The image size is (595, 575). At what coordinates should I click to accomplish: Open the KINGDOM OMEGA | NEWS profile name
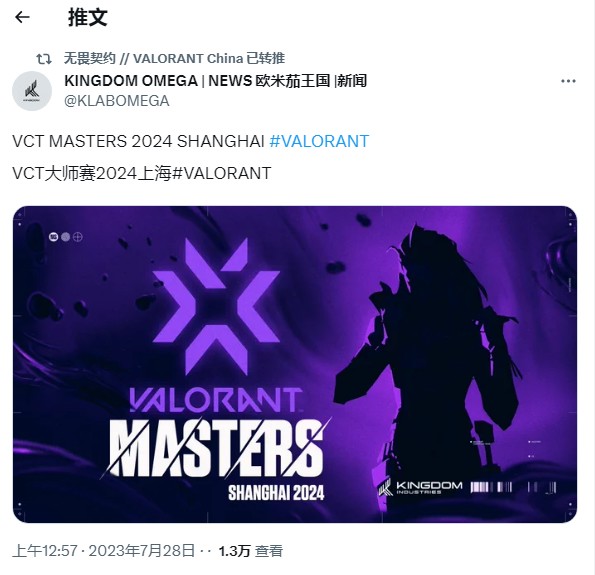(216, 81)
